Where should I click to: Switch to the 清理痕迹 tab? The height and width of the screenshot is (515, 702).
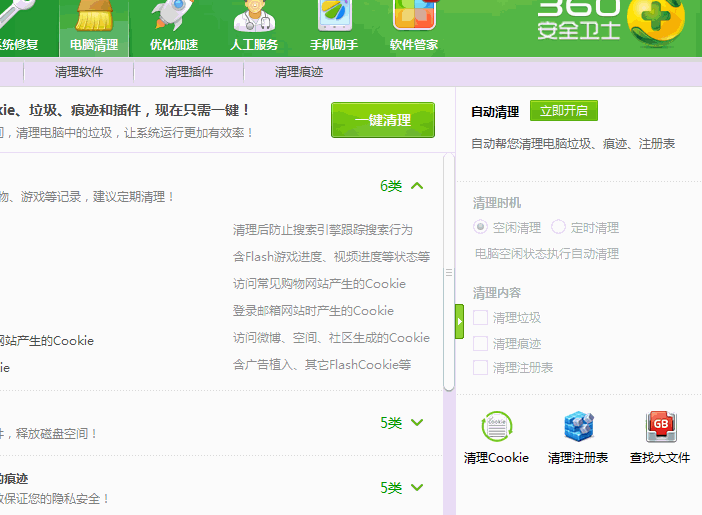[x=299, y=72]
